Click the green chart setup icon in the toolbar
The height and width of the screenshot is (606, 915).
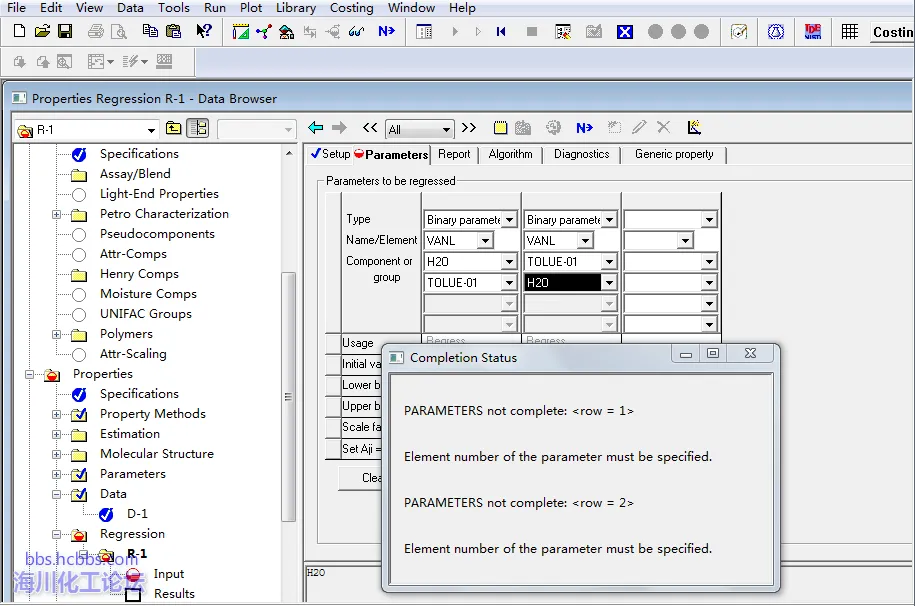240,32
